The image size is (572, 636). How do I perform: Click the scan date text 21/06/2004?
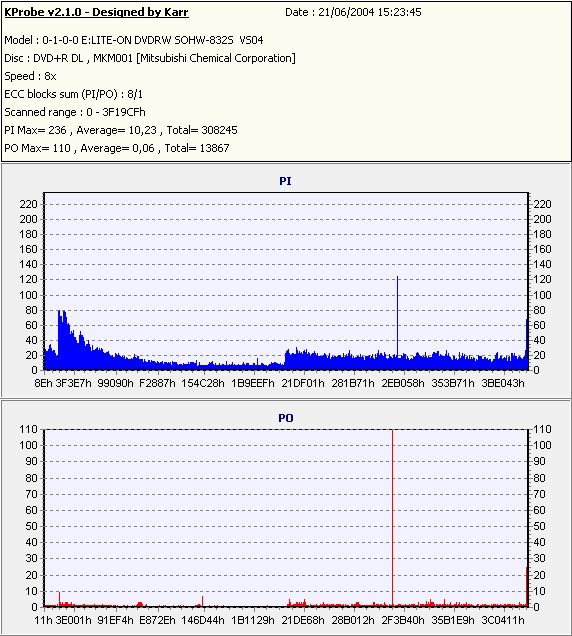click(346, 12)
